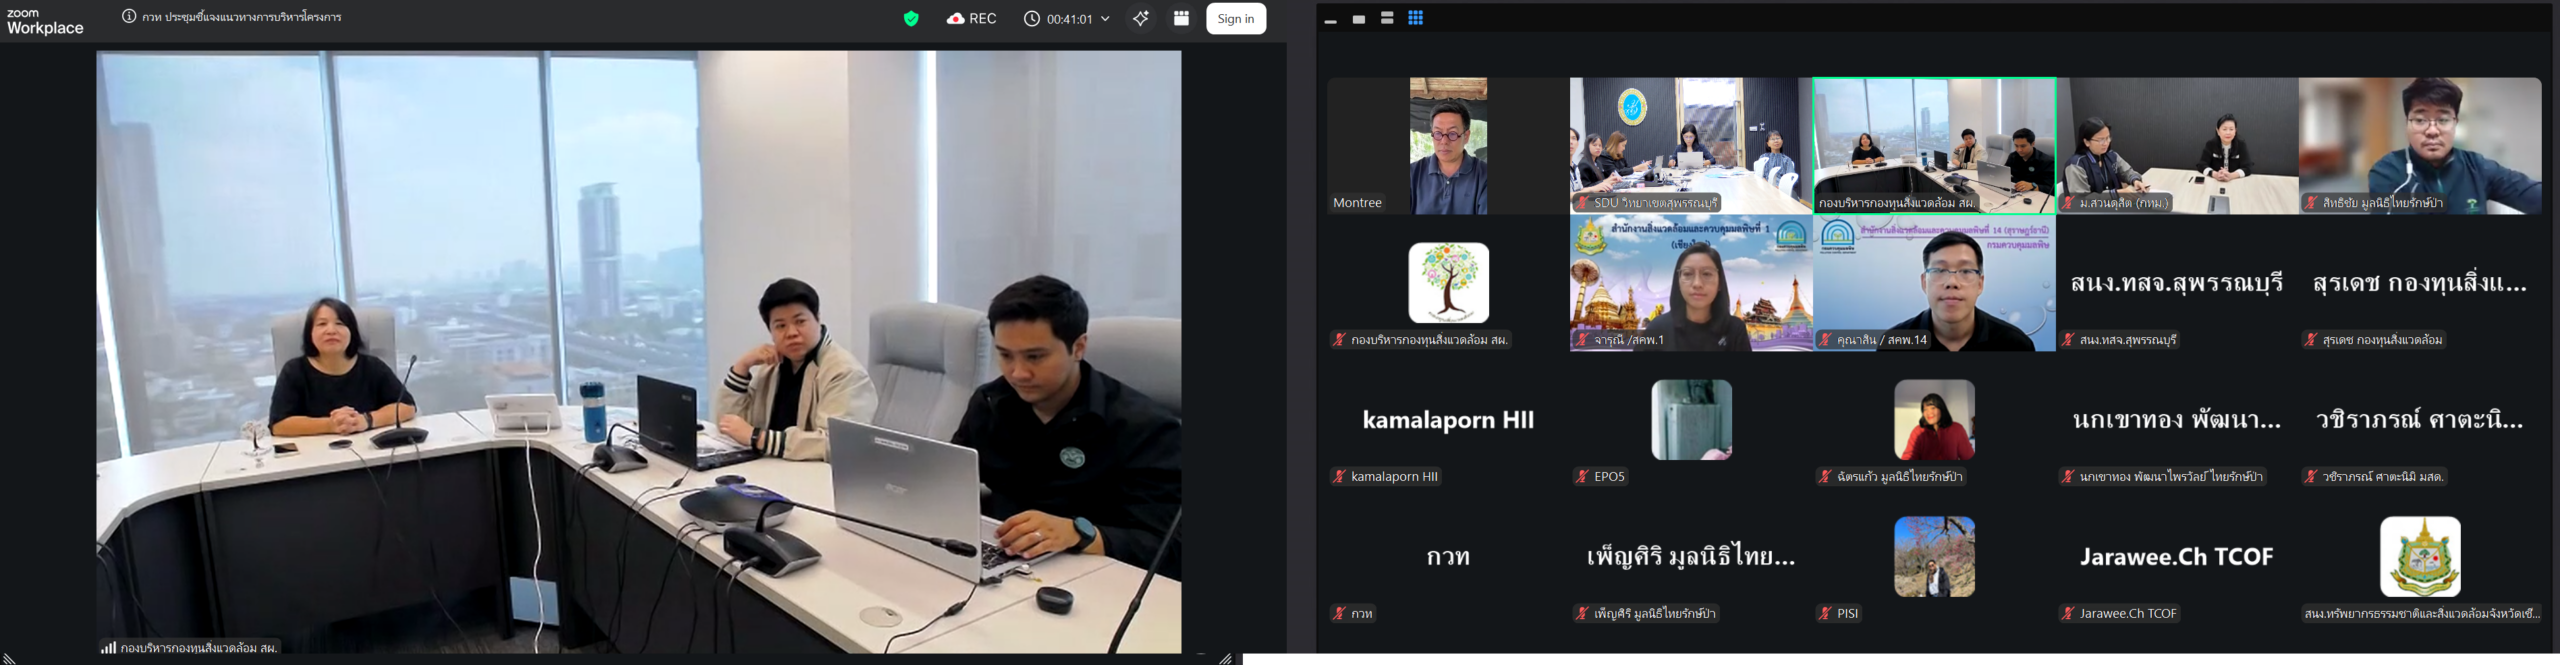Open the calendar apps icon
Screen dimensions: 2560x665
[x=1181, y=19]
